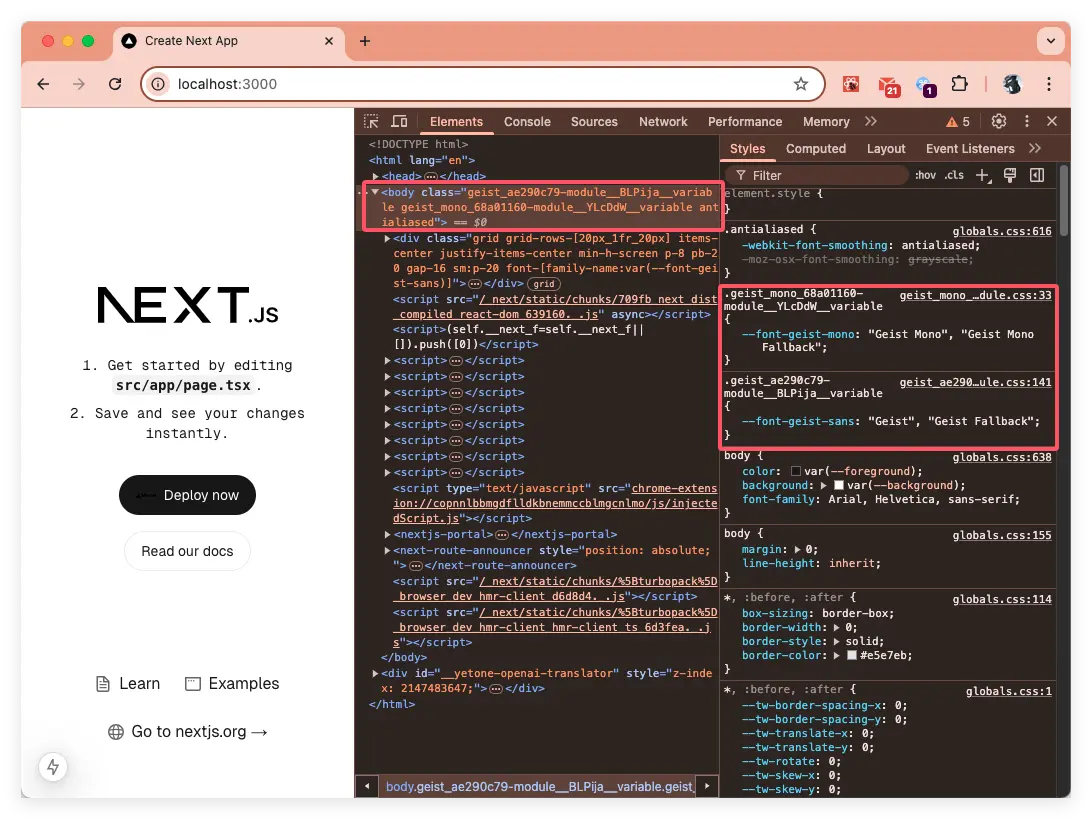The width and height of the screenshot is (1092, 819).
Task: Expand the next-route-announcer element node
Action: [x=387, y=550]
